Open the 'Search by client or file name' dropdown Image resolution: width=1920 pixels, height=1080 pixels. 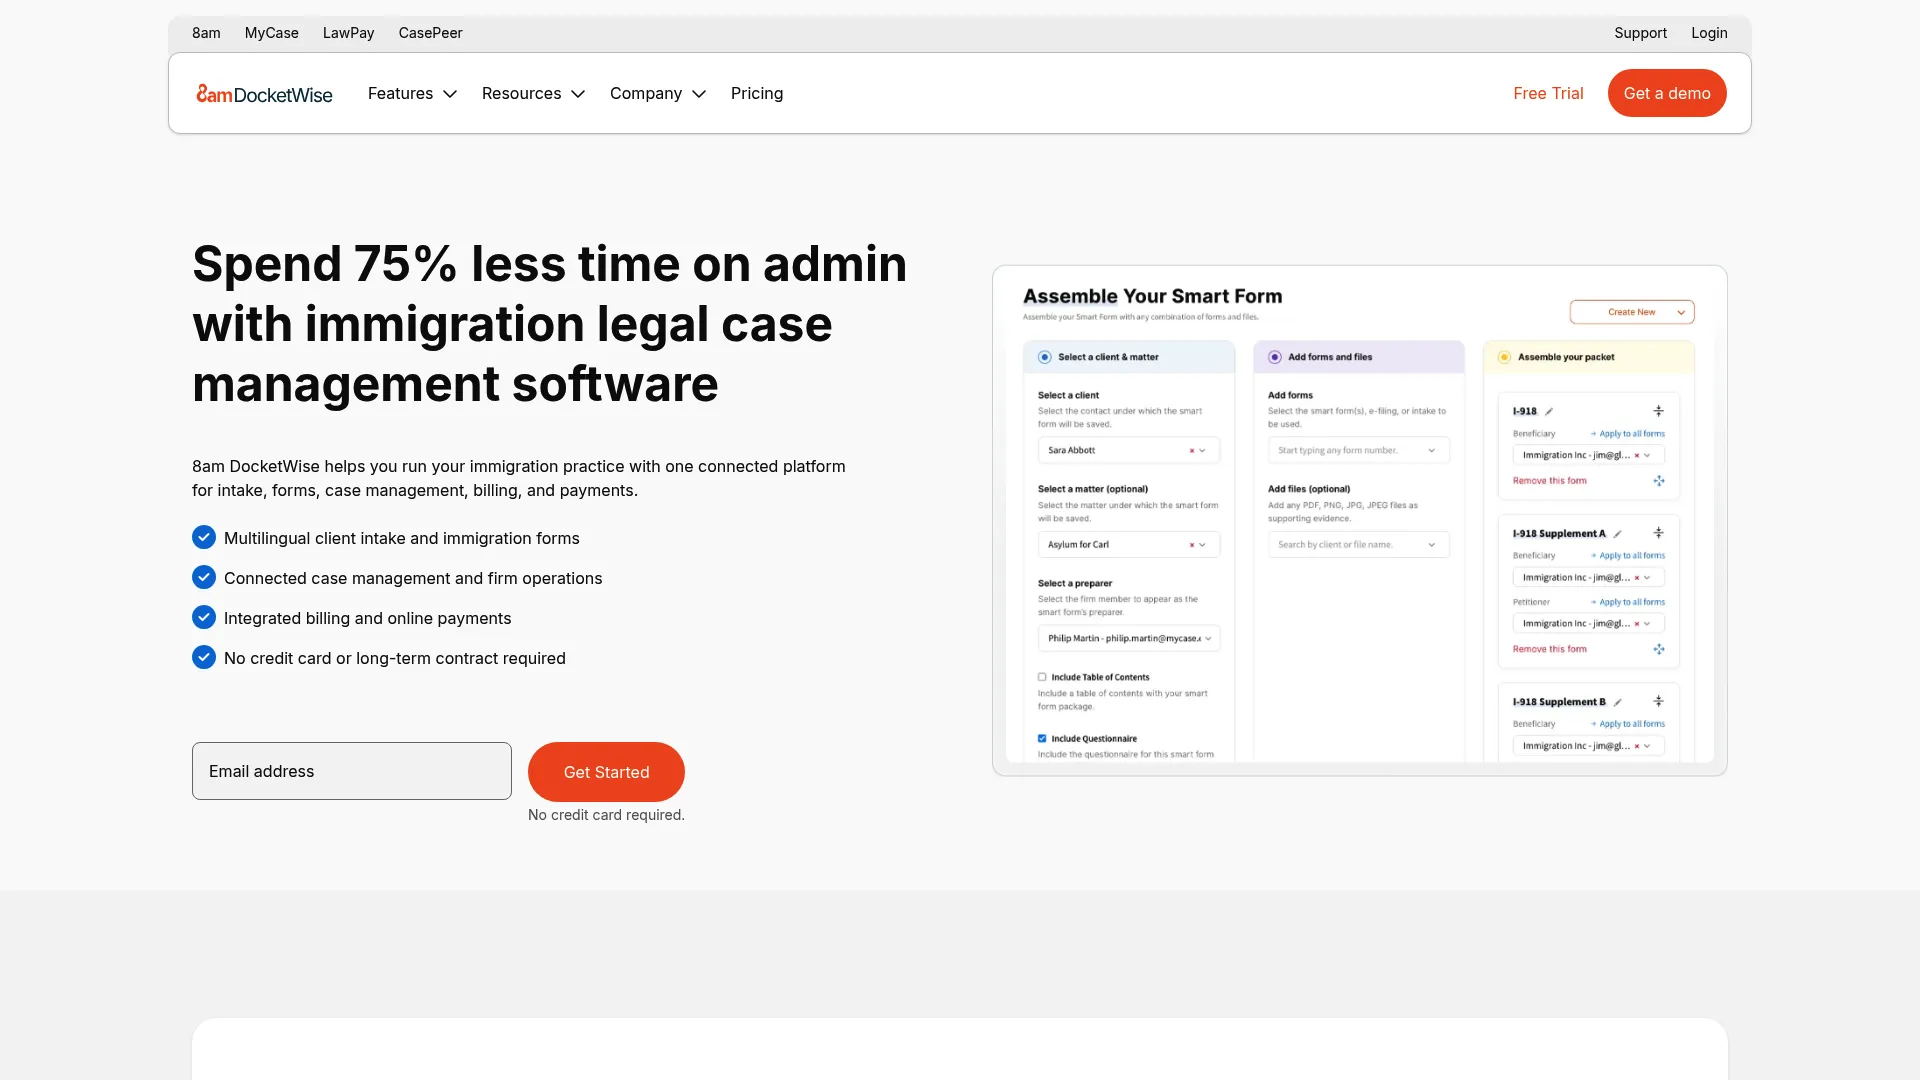click(1359, 545)
